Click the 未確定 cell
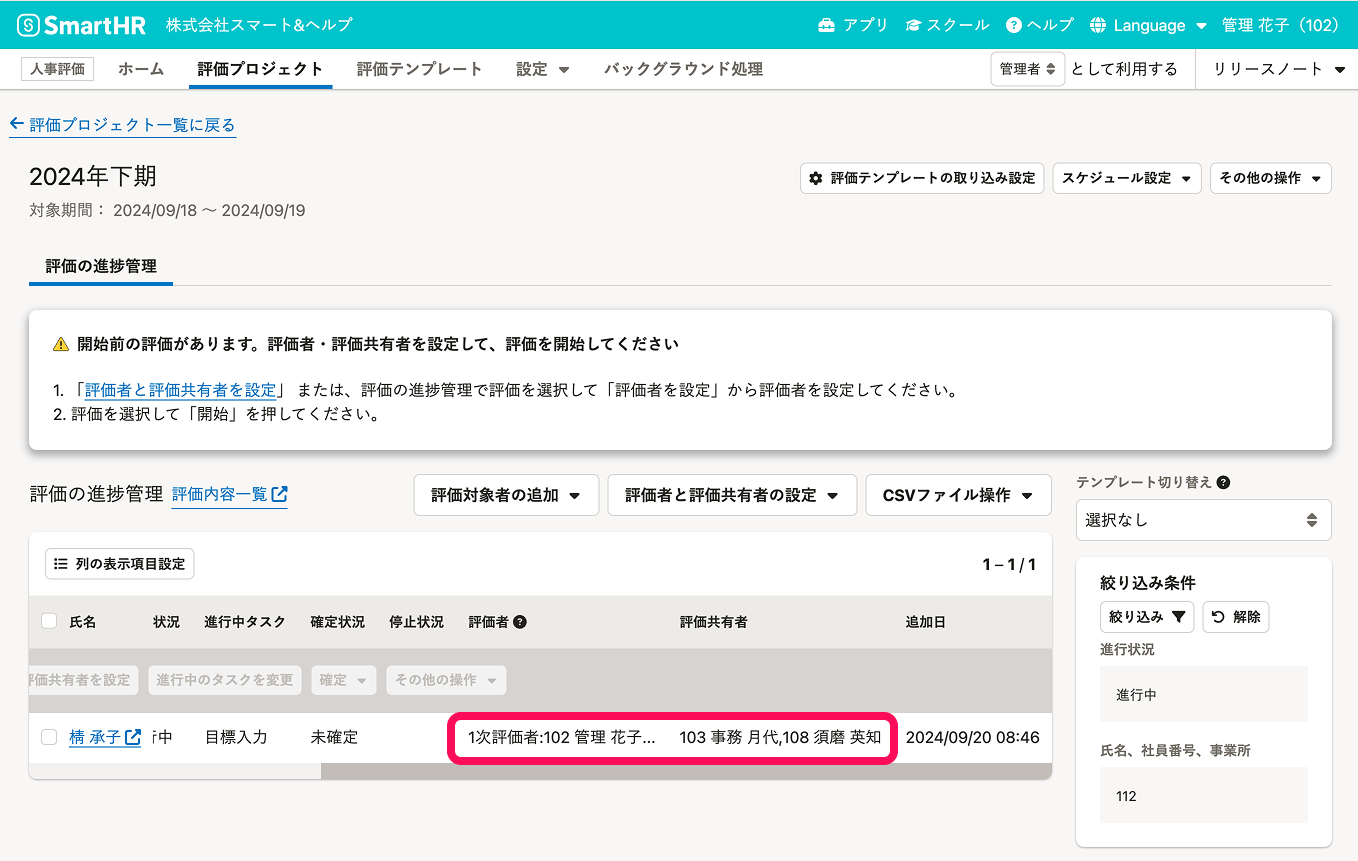The height and width of the screenshot is (861, 1358). click(334, 737)
